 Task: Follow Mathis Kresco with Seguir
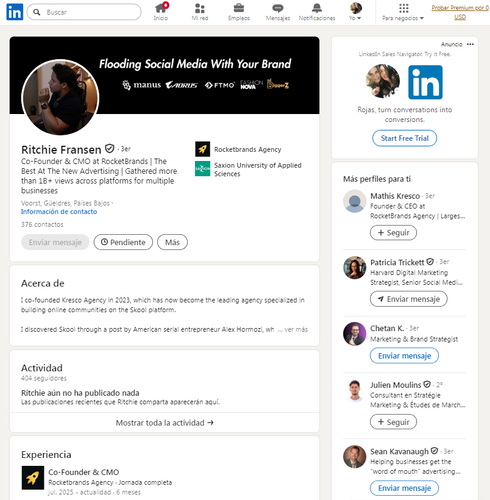pyautogui.click(x=393, y=233)
